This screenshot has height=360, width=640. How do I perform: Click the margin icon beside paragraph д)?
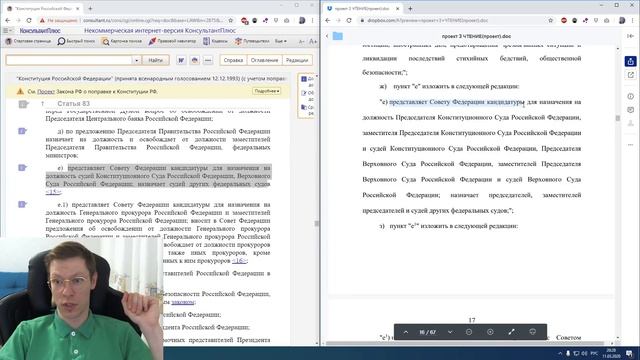click(22, 131)
